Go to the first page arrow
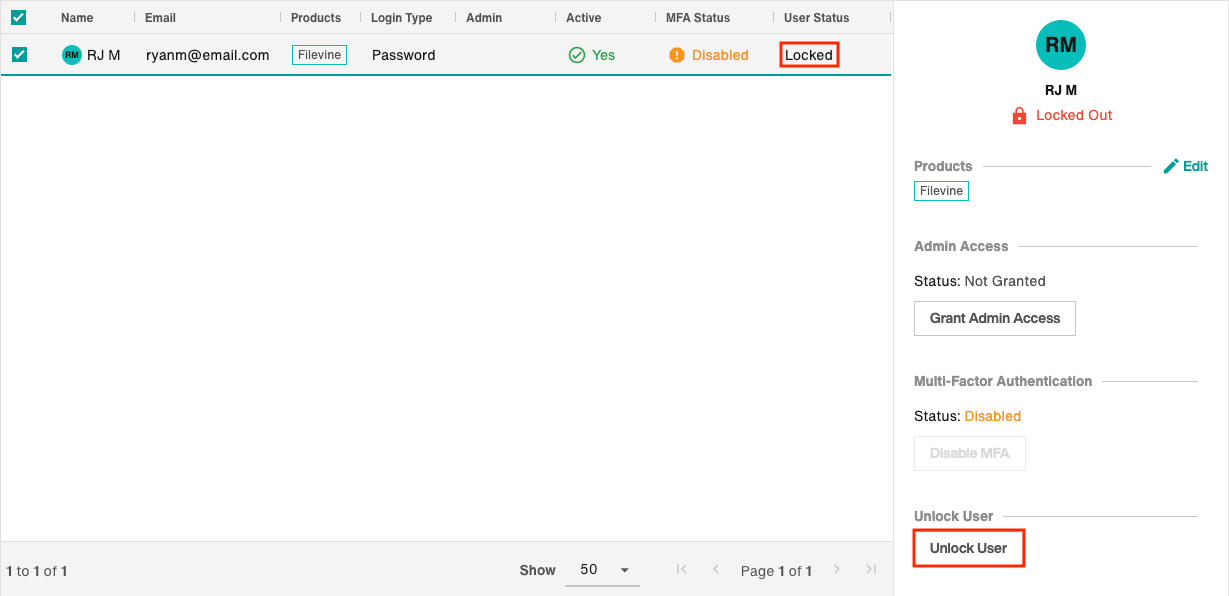Image resolution: width=1229 pixels, height=596 pixels. click(x=682, y=569)
